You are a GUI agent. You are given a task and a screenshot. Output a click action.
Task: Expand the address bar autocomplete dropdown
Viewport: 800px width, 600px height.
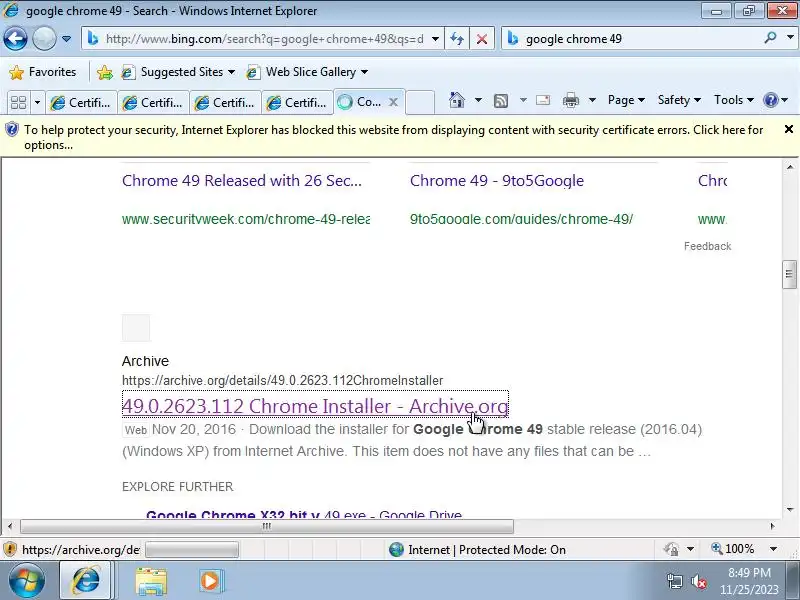pyautogui.click(x=435, y=39)
